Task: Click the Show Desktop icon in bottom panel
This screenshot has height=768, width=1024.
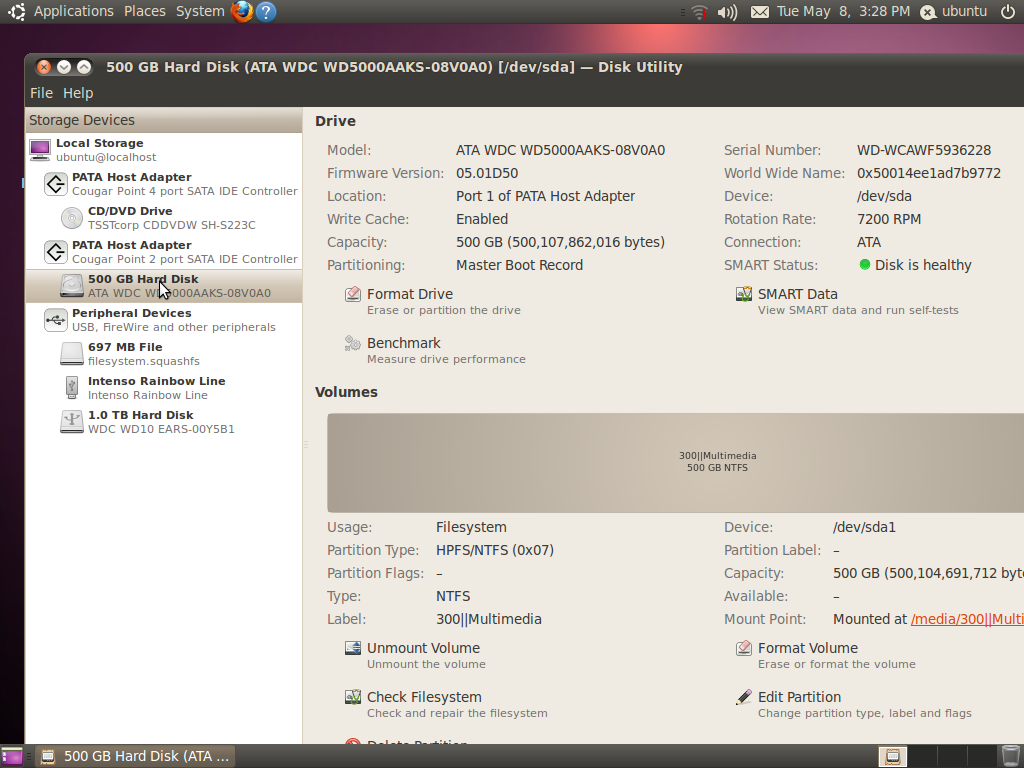Action: 12,756
